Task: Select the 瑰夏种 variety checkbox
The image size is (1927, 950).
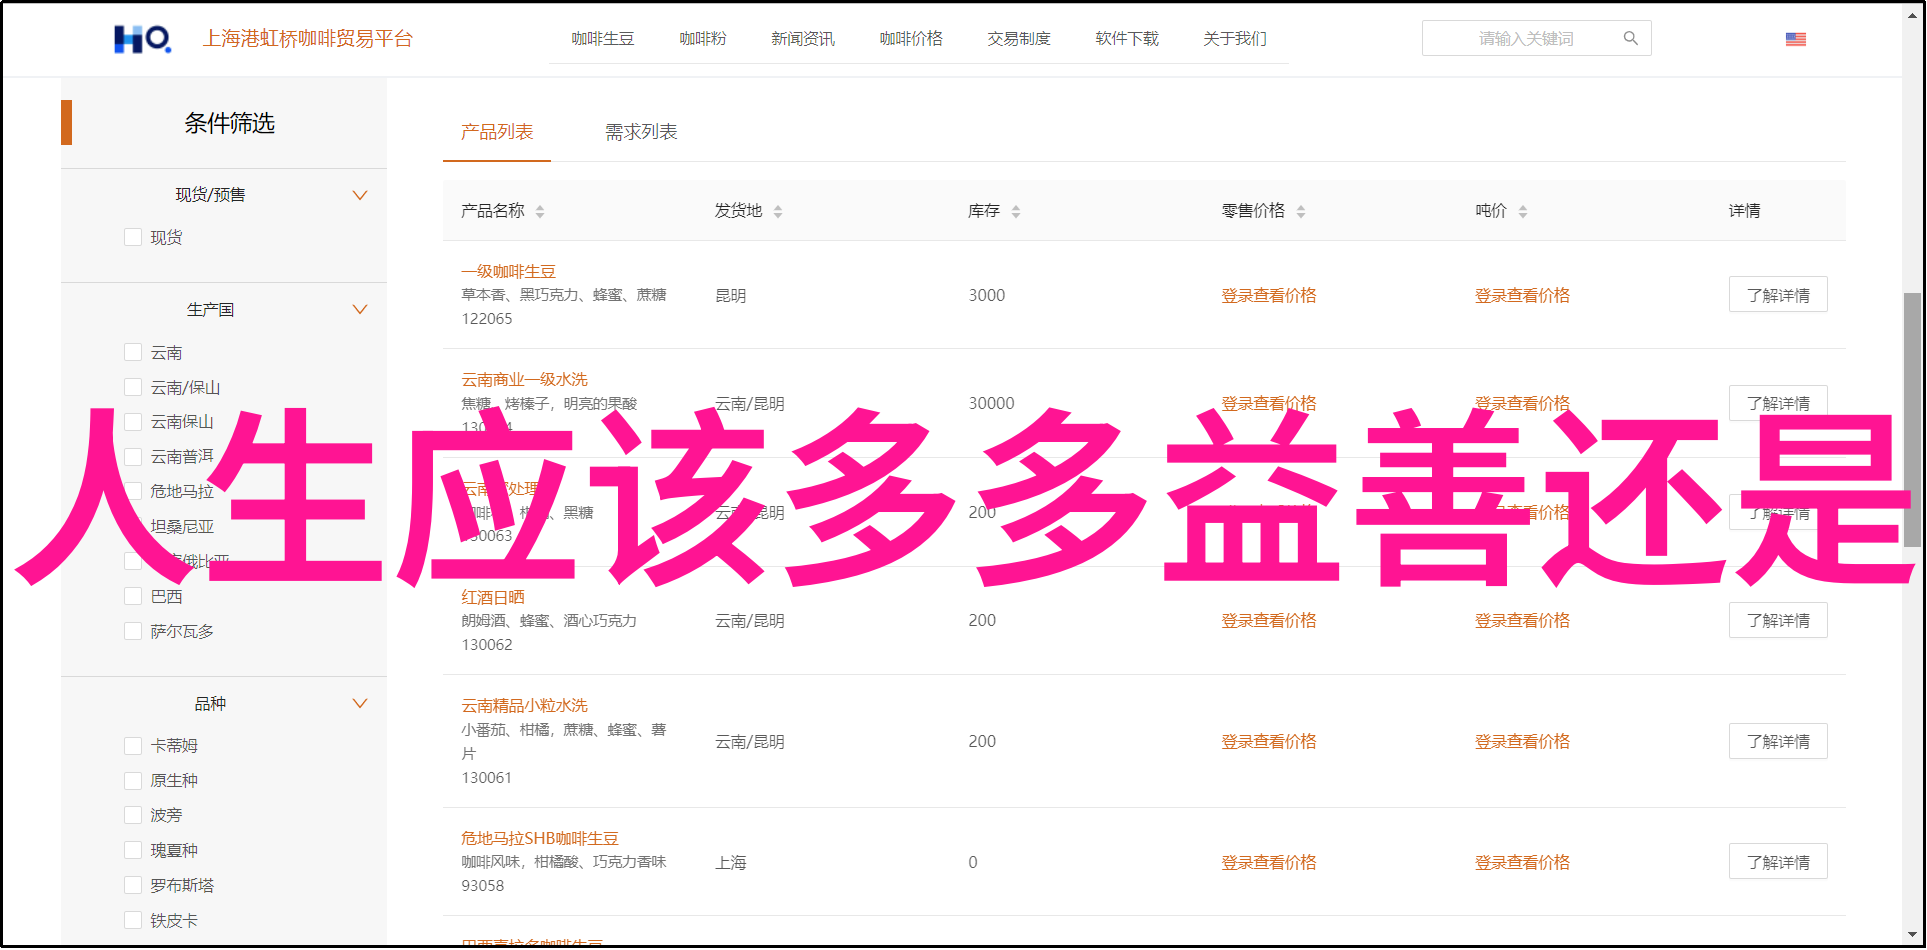Action: click(132, 850)
